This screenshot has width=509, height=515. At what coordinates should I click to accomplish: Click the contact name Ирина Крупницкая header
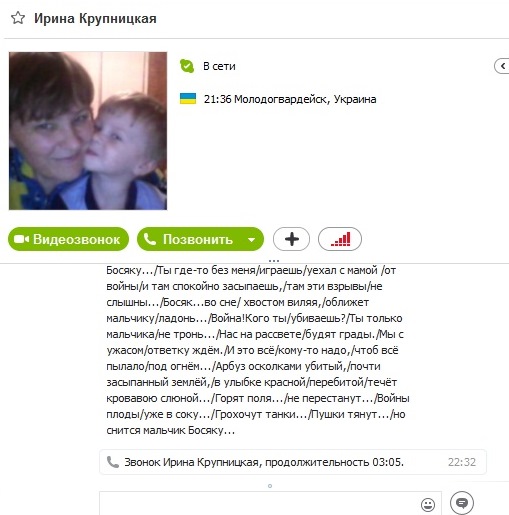coord(95,18)
